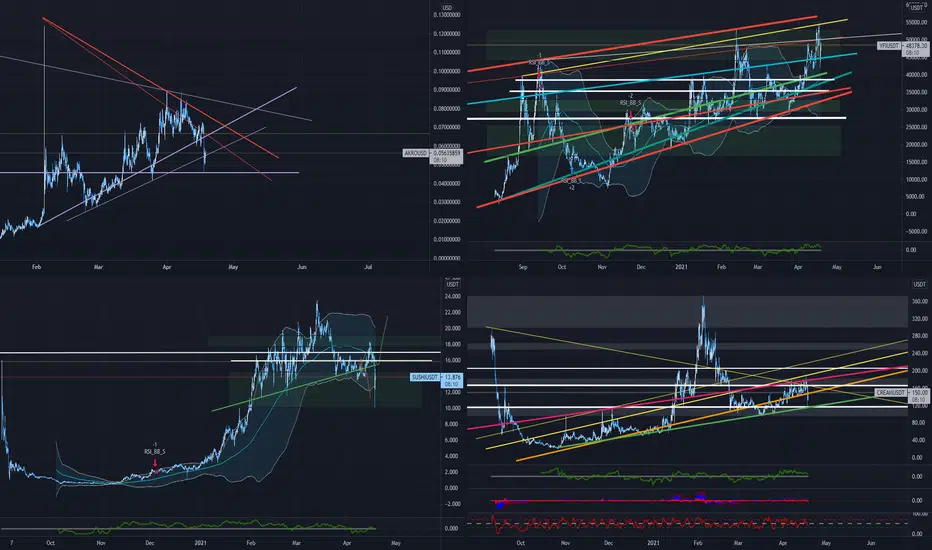
Task: Click Dec on the SUSHIUSDT time axis
Action: point(150,543)
